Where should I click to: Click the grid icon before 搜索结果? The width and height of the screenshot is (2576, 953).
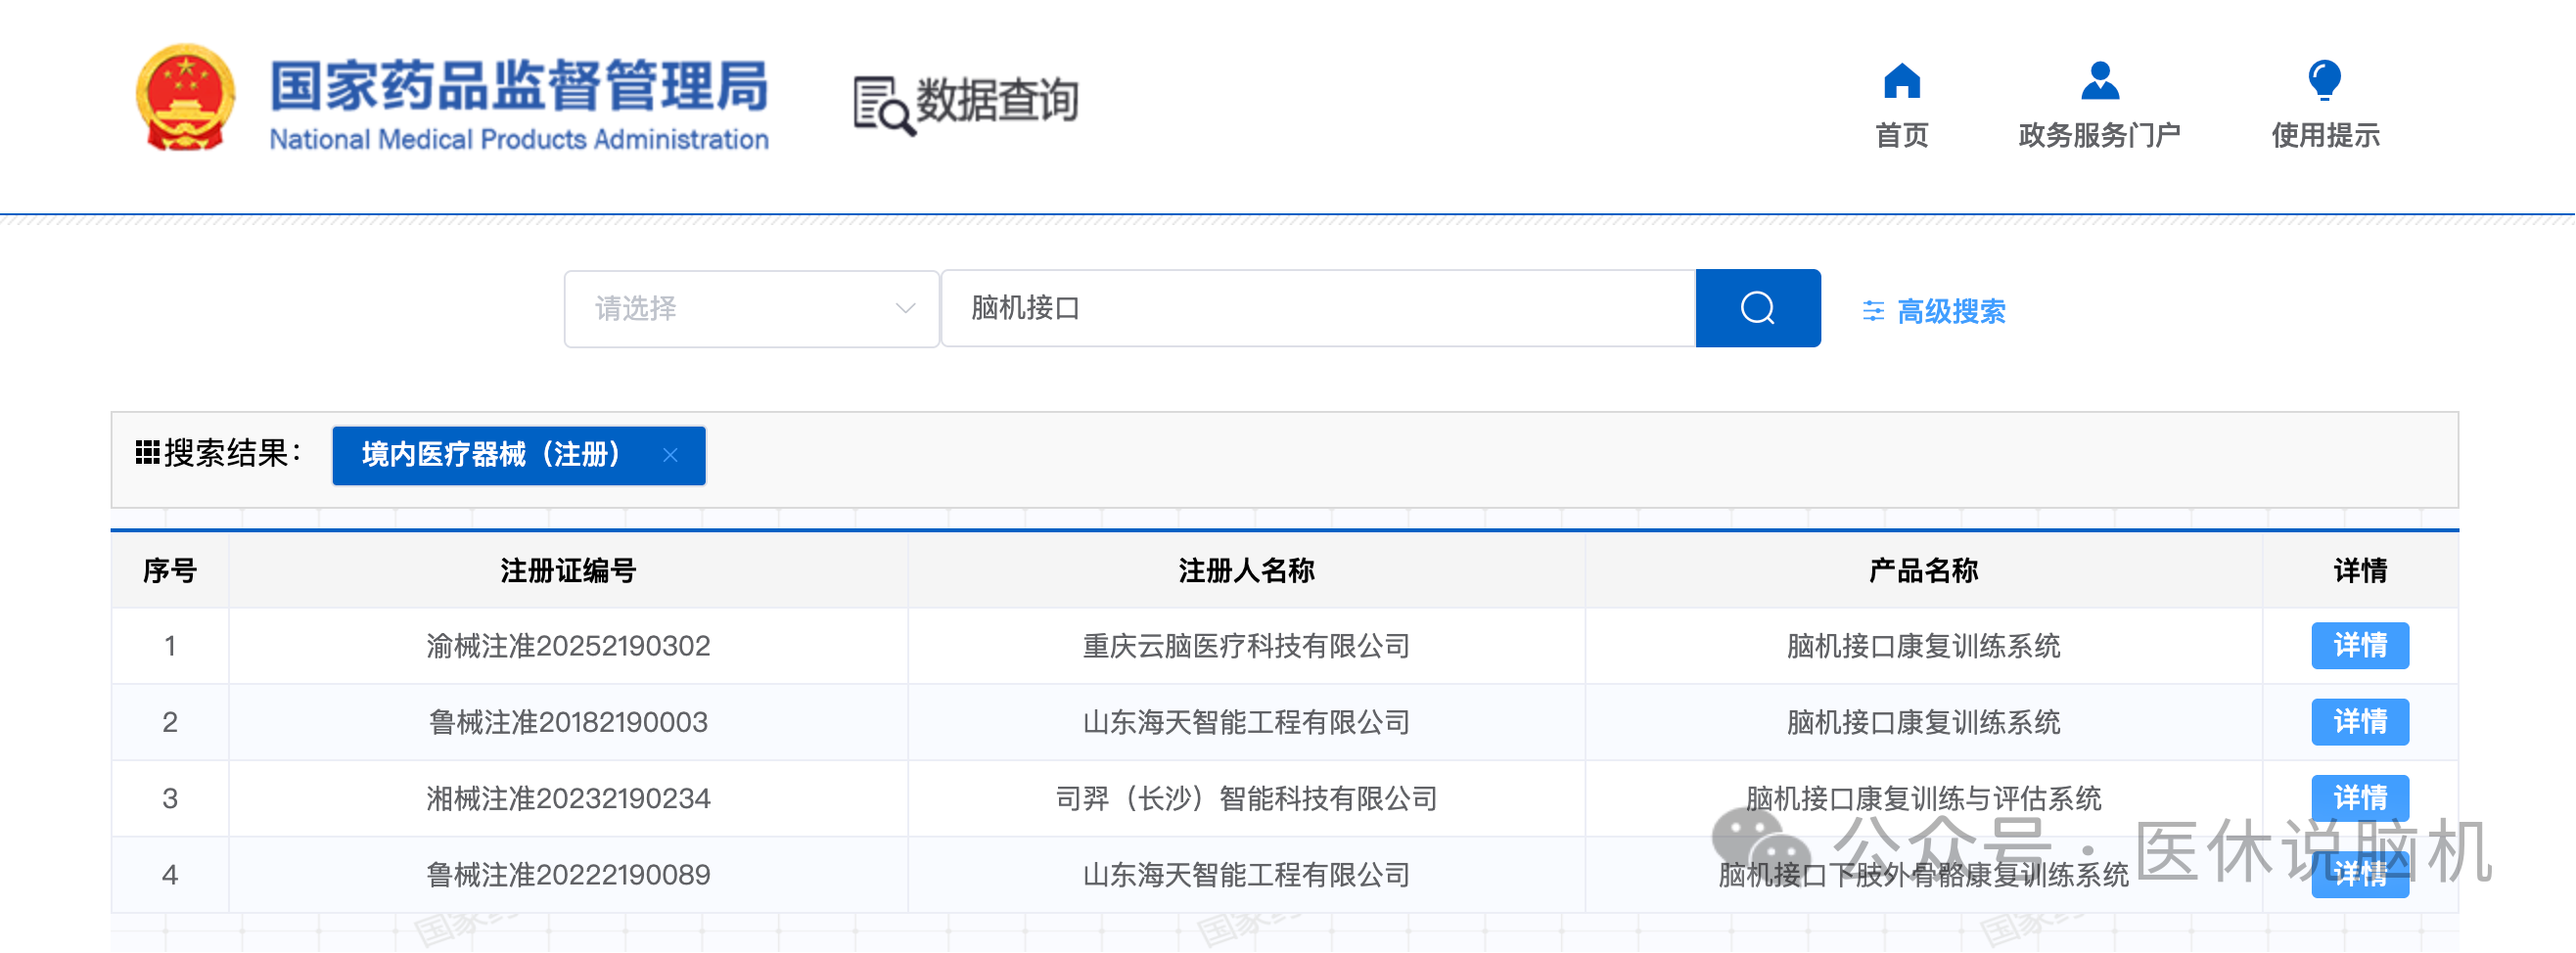coord(147,453)
